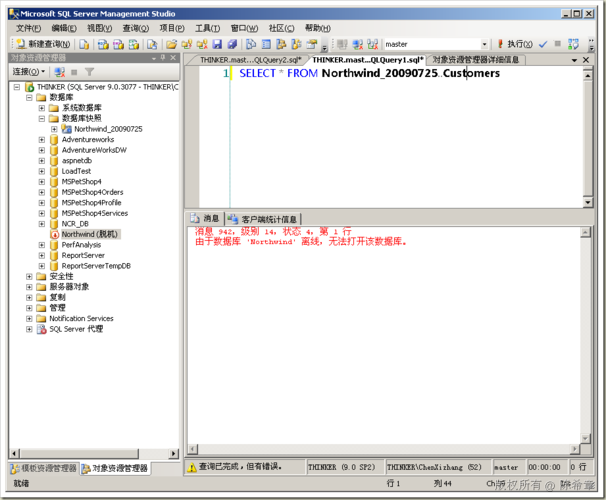Select the LoadTest database
The image size is (606, 500).
pos(76,171)
